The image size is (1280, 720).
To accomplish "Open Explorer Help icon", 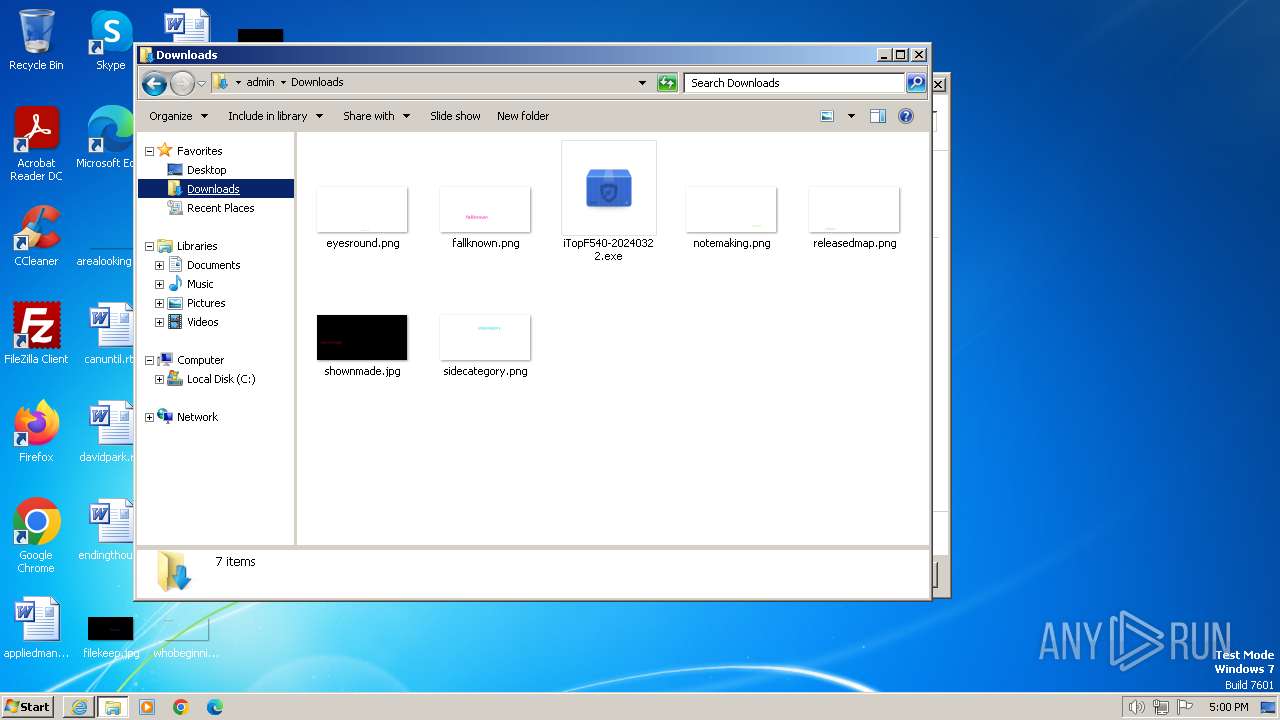I will point(906,116).
